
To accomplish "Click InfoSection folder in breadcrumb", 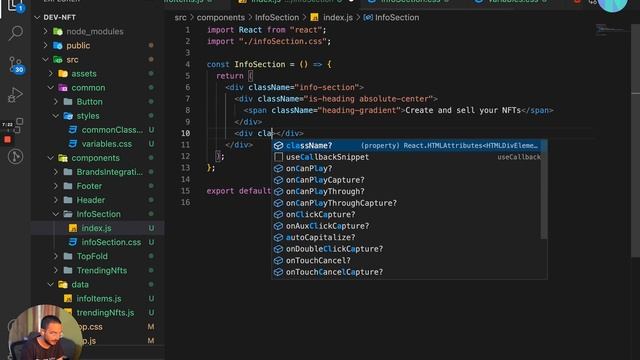I will click(277, 18).
